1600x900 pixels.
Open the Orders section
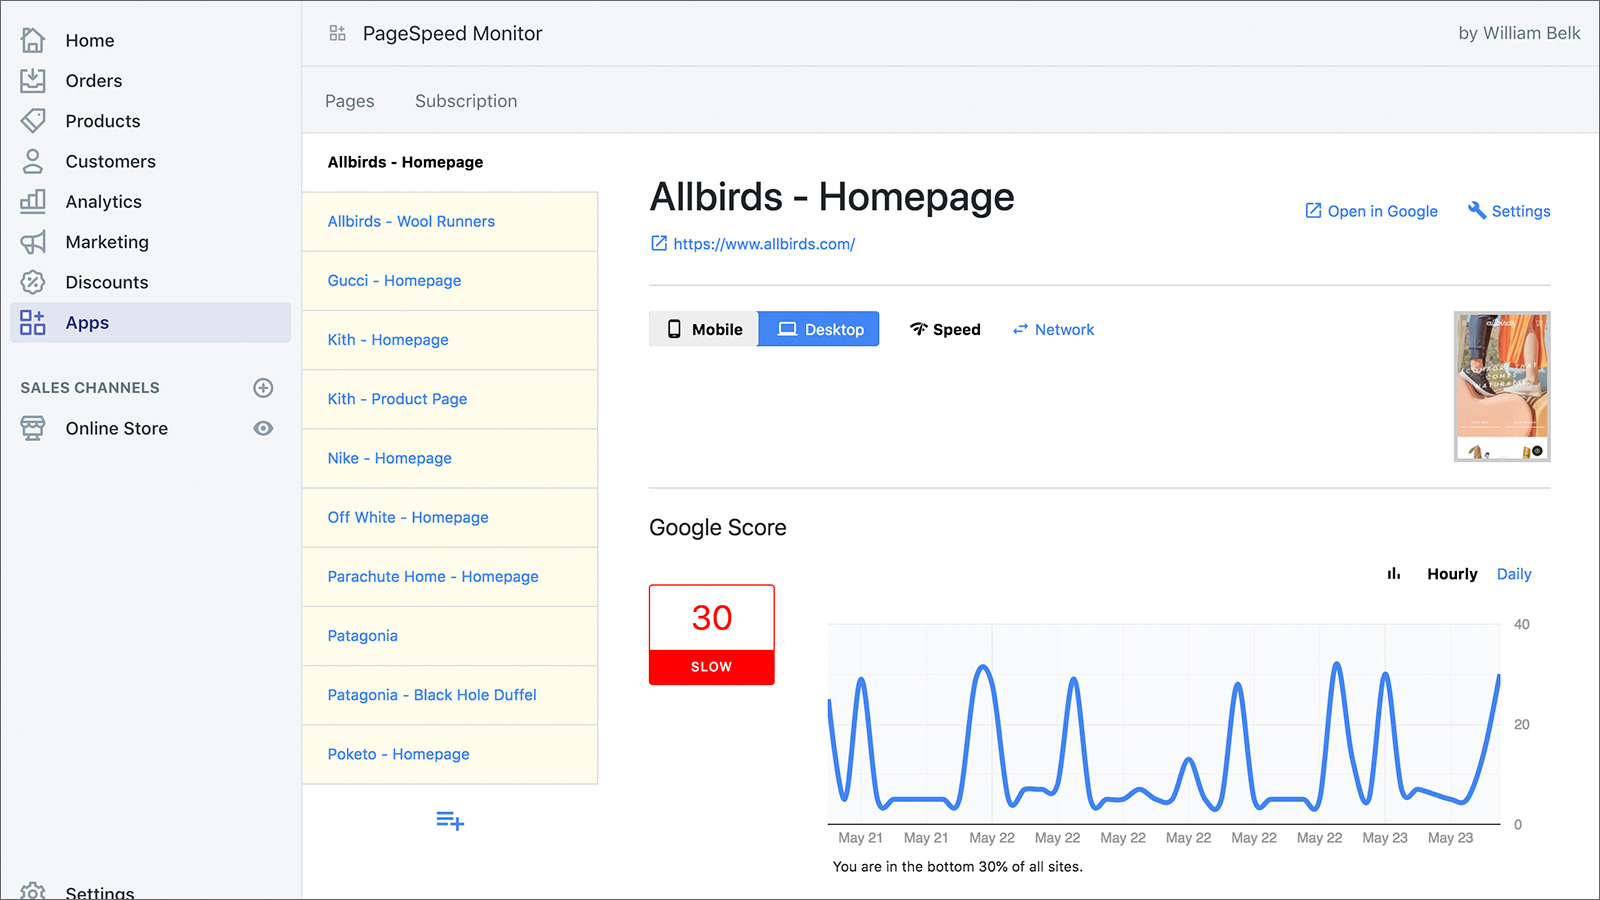(x=93, y=81)
